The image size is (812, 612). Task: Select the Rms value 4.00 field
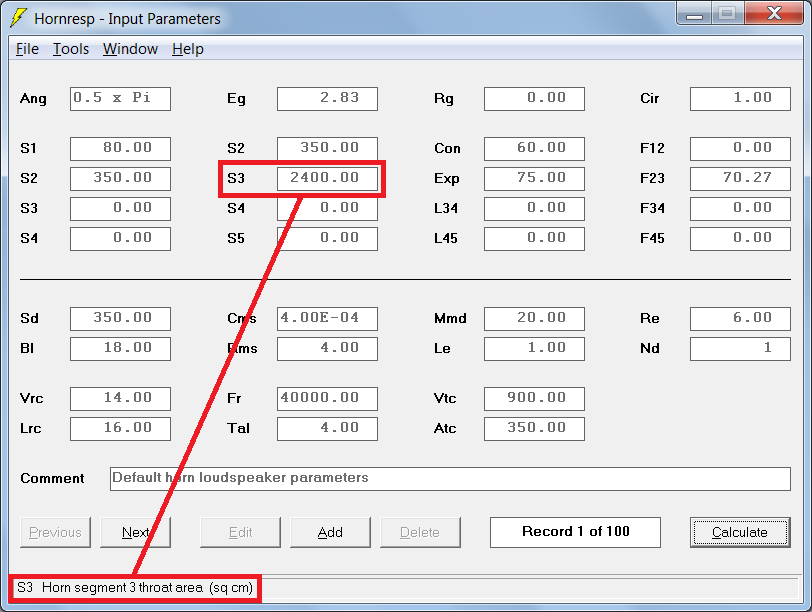click(327, 349)
